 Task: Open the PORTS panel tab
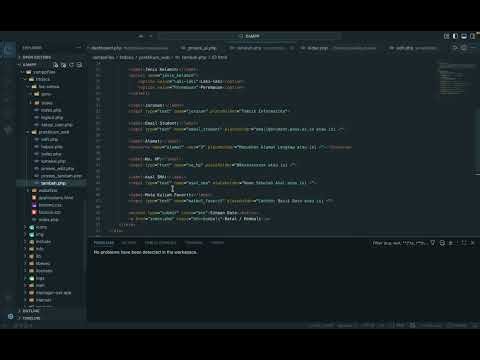218,243
